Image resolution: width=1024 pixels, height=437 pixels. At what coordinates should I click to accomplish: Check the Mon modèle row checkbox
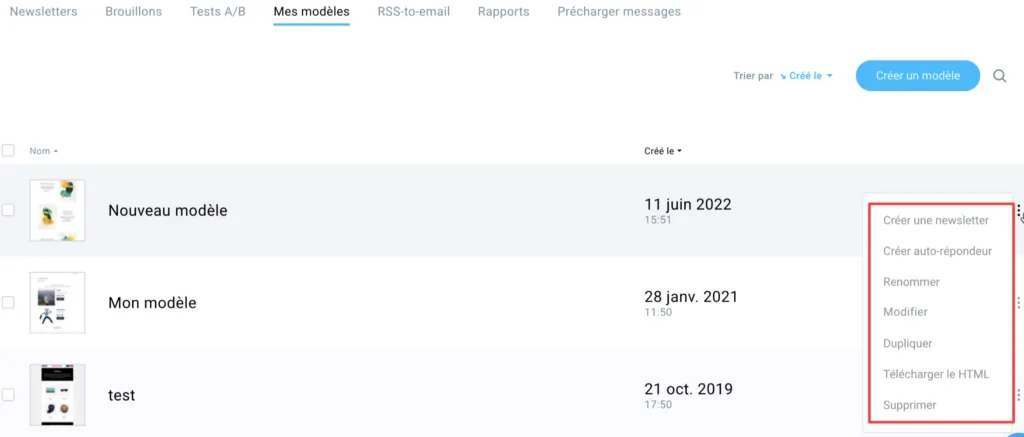tap(8, 302)
